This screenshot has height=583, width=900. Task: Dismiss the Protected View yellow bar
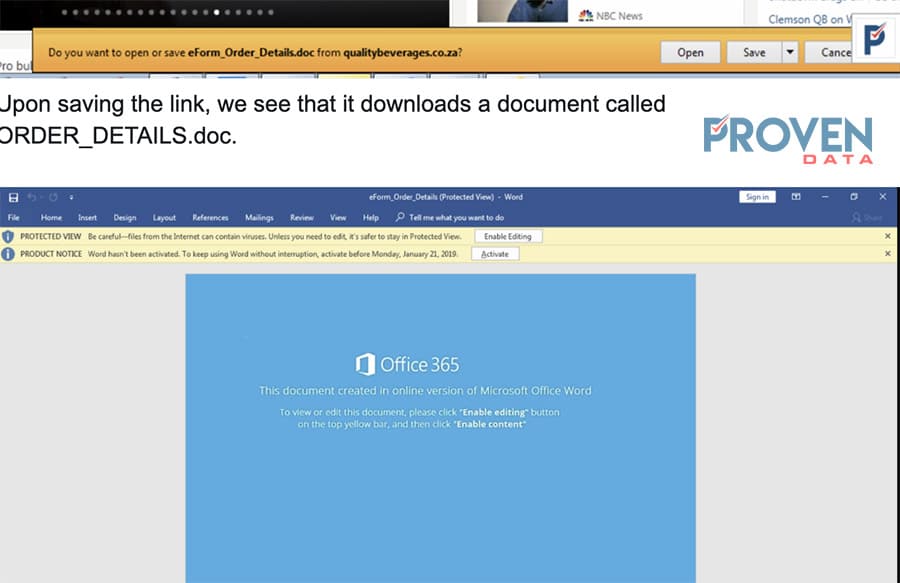point(887,236)
